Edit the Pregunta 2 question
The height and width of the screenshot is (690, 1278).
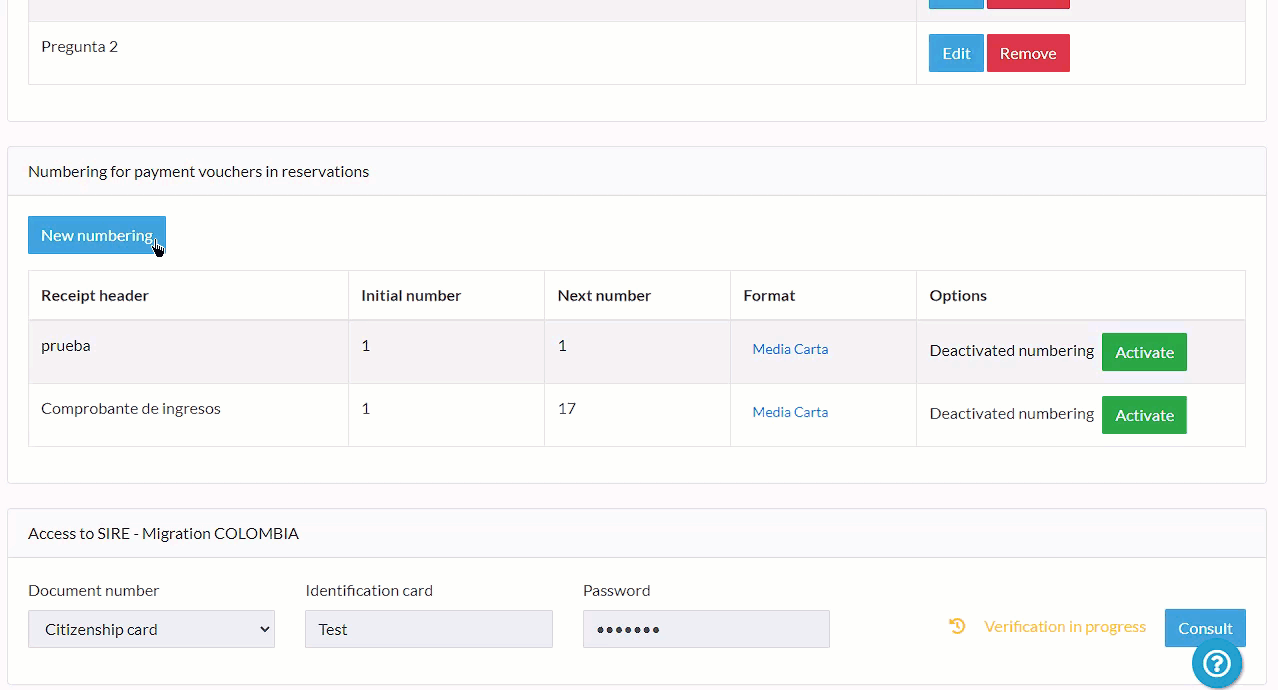click(x=955, y=54)
